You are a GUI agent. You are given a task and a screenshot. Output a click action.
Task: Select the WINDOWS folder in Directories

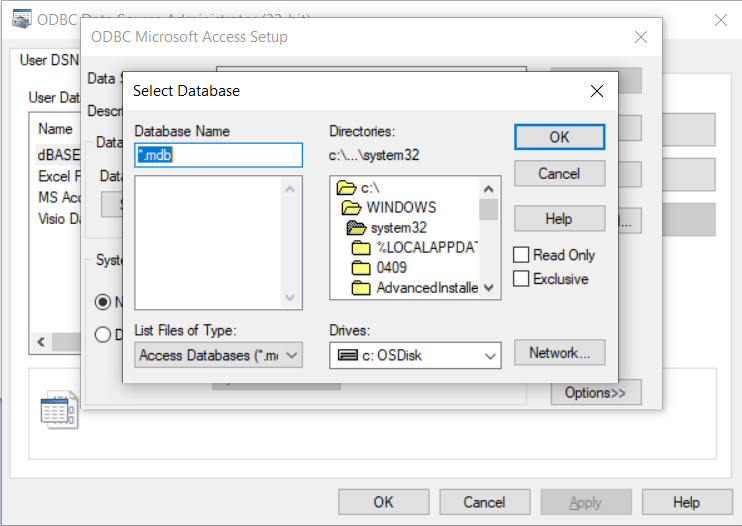(401, 208)
